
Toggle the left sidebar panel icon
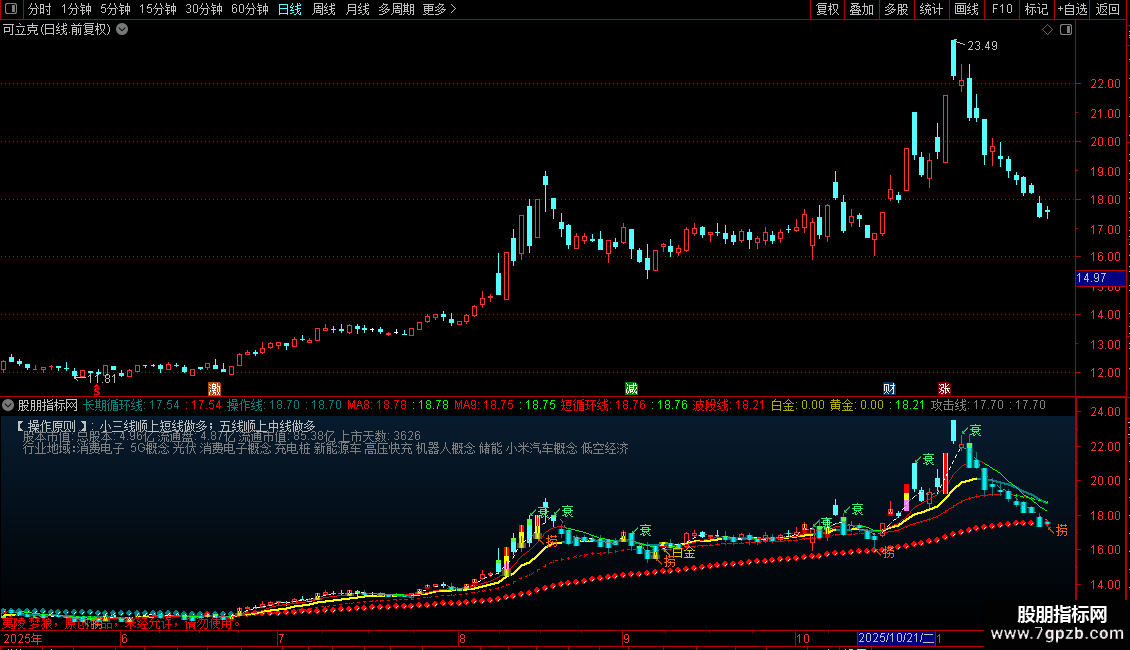point(11,9)
